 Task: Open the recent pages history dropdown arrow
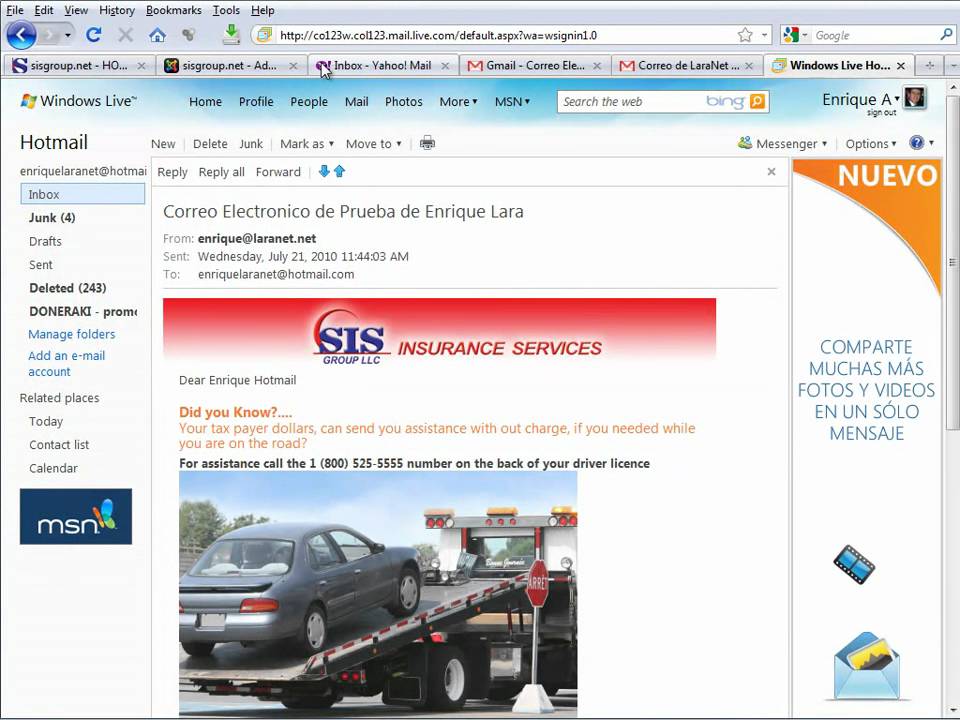point(67,36)
